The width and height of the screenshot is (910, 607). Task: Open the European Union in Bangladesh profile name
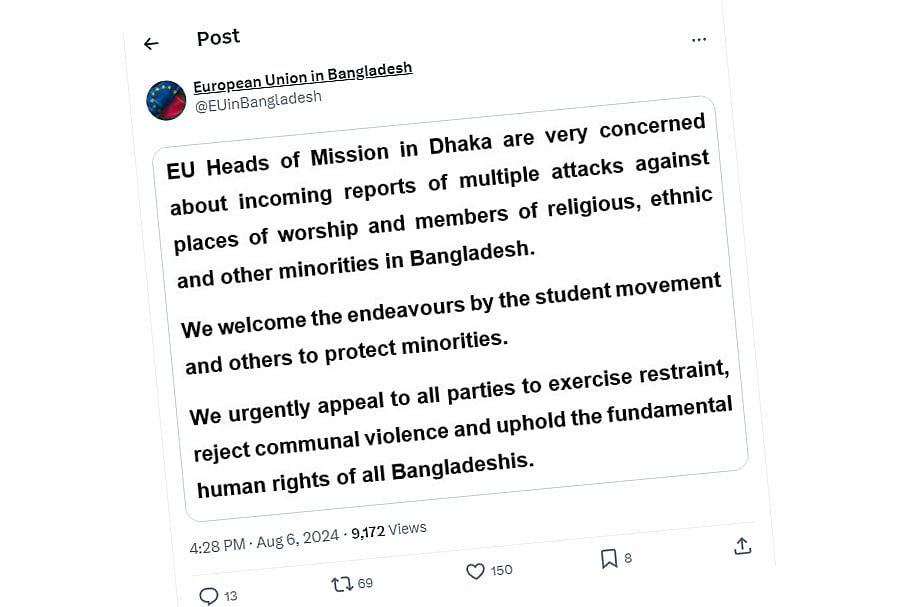302,77
